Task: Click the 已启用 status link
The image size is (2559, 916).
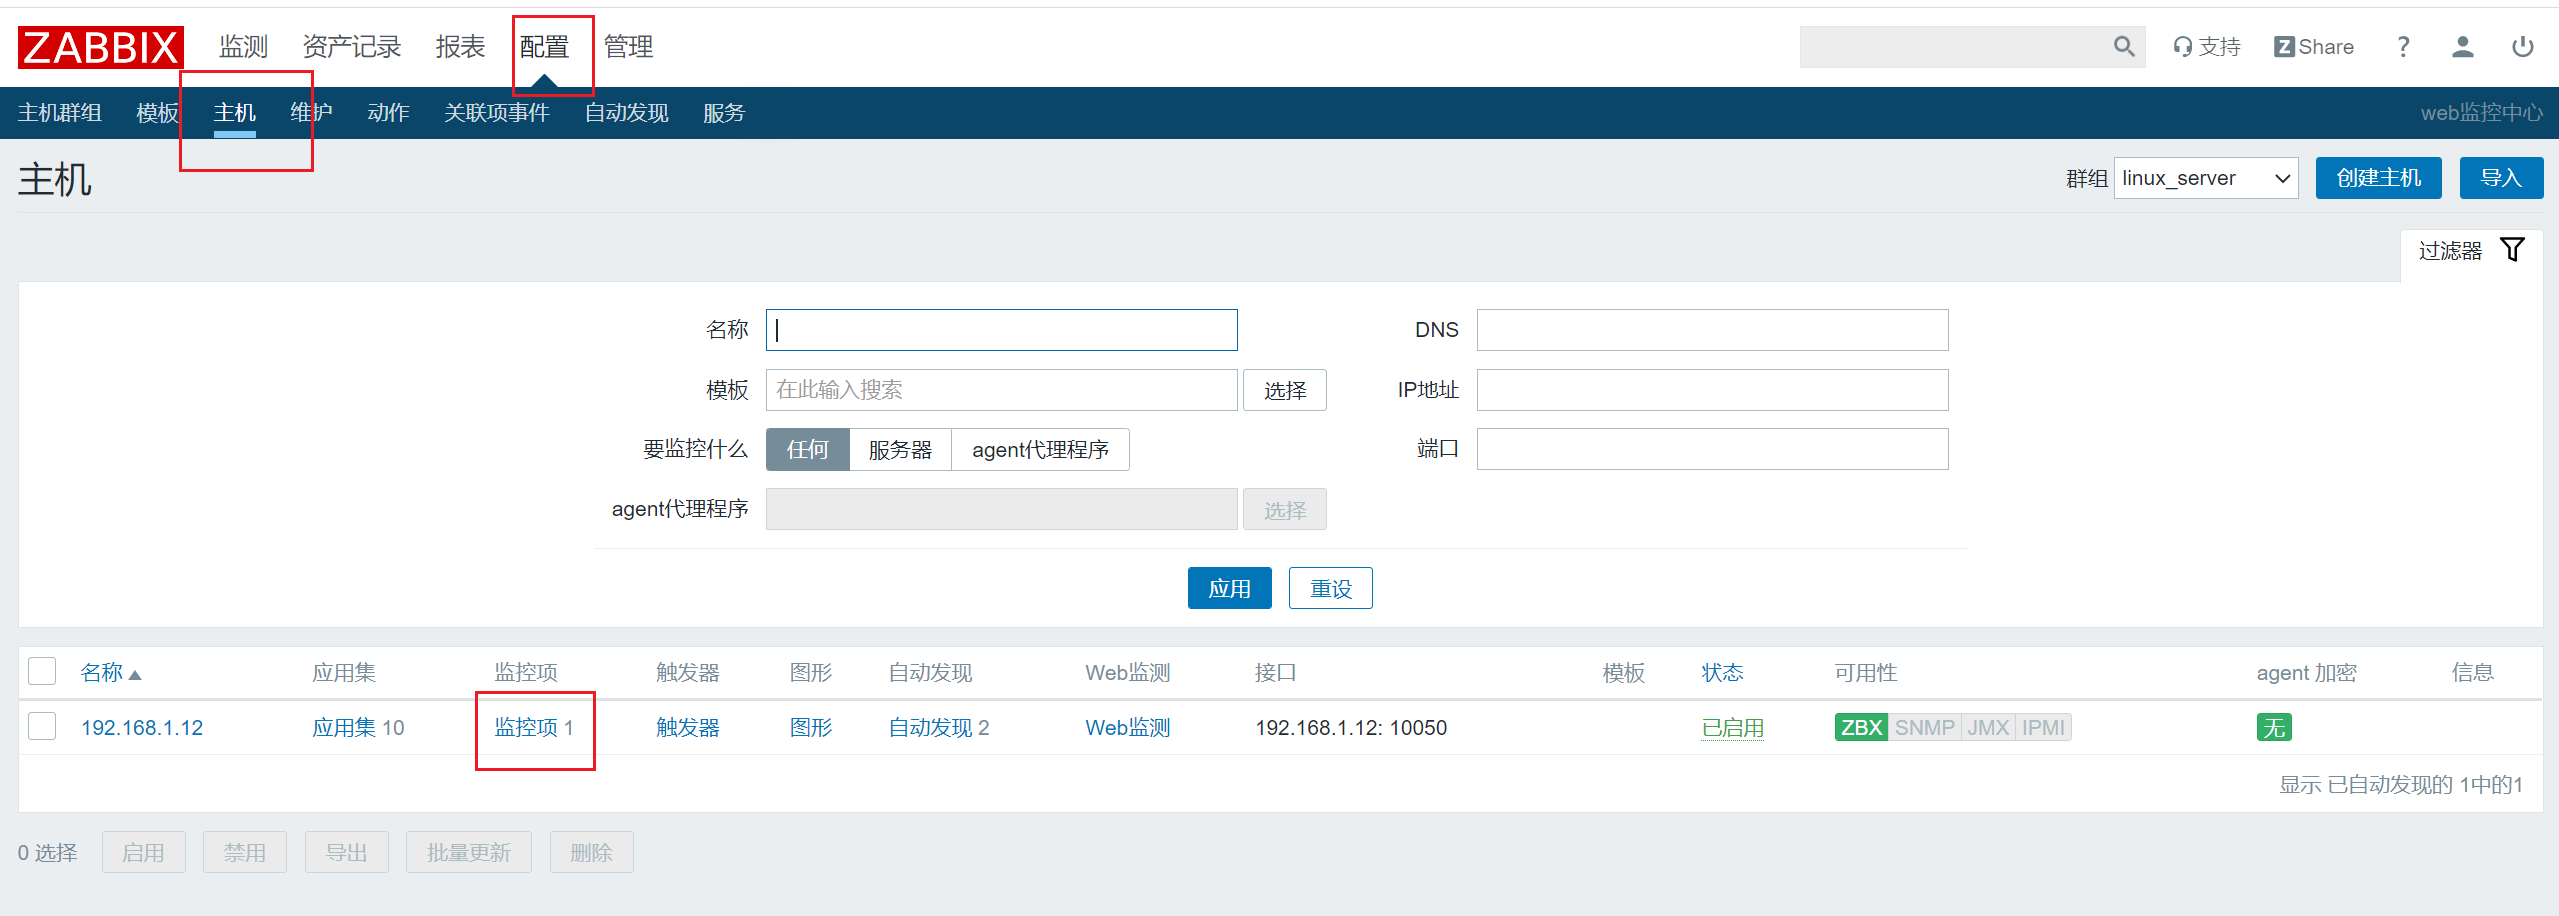Action: [x=1733, y=728]
